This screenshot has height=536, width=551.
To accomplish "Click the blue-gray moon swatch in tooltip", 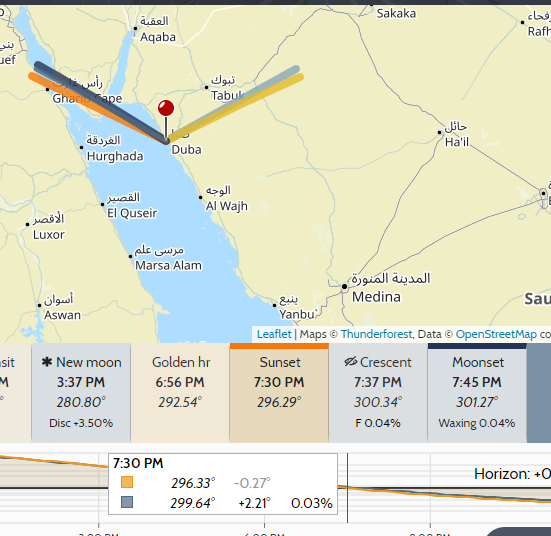I will [127, 502].
